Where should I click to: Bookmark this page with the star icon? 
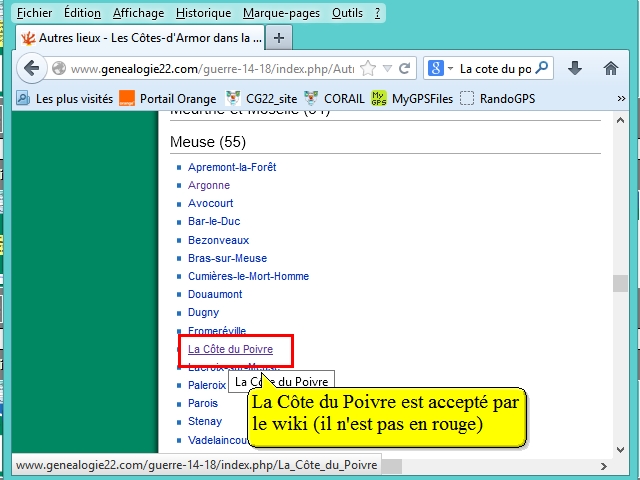(368, 69)
